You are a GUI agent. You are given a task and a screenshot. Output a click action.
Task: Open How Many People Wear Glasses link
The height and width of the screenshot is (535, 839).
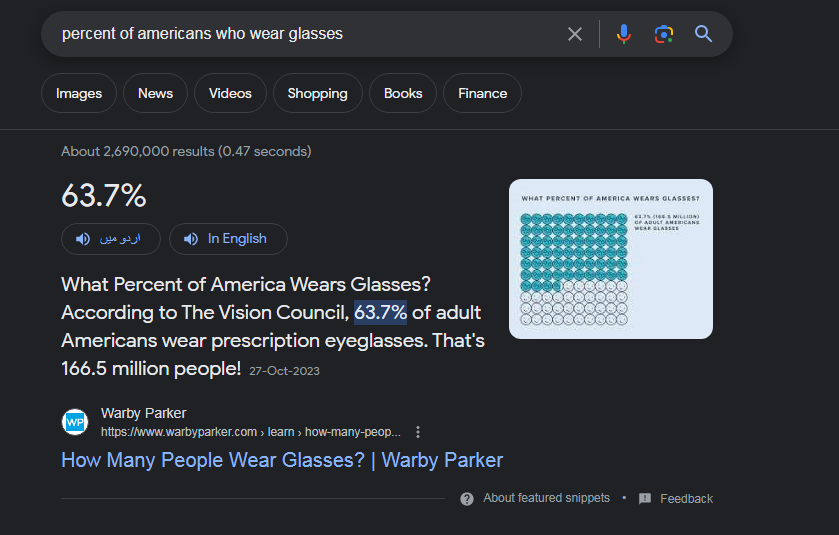(282, 460)
